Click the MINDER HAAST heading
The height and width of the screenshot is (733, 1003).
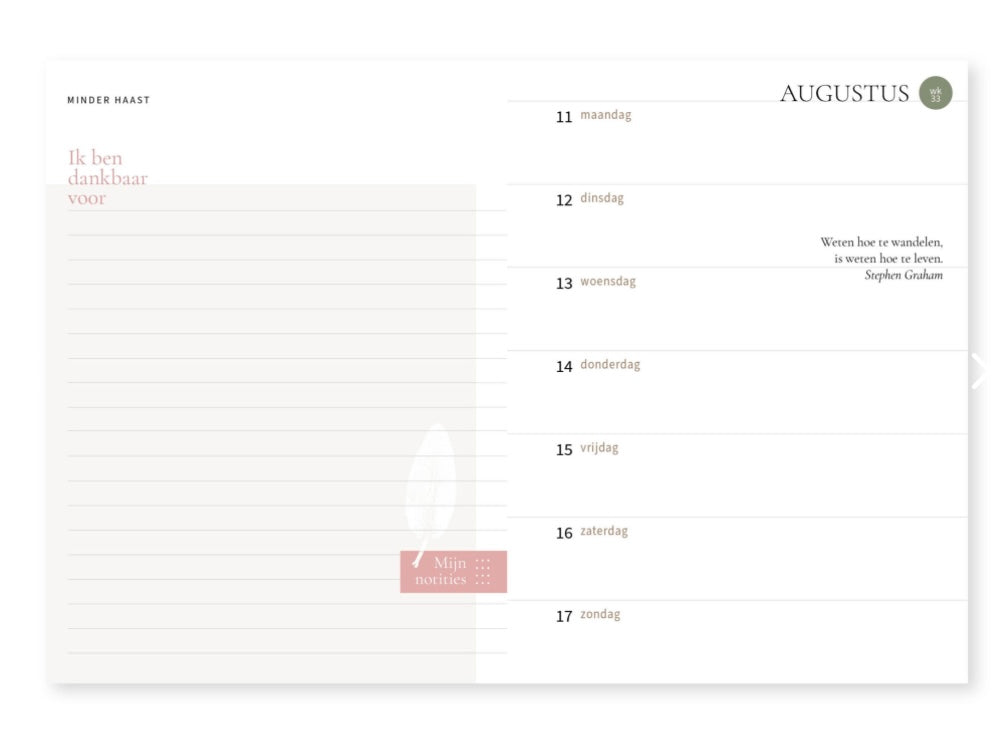[x=109, y=100]
